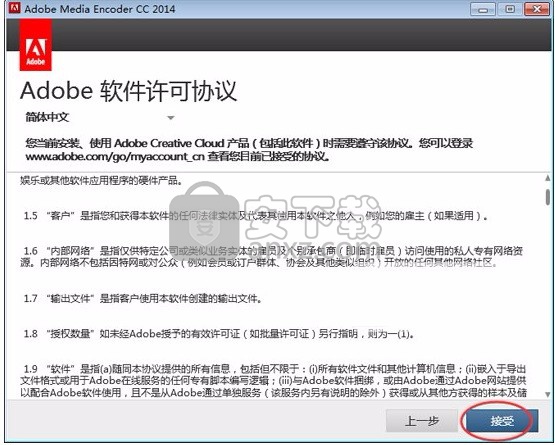Click the section 1.6 “内部网络” paragraph
Screen dimensions: 555x445
coord(272,257)
